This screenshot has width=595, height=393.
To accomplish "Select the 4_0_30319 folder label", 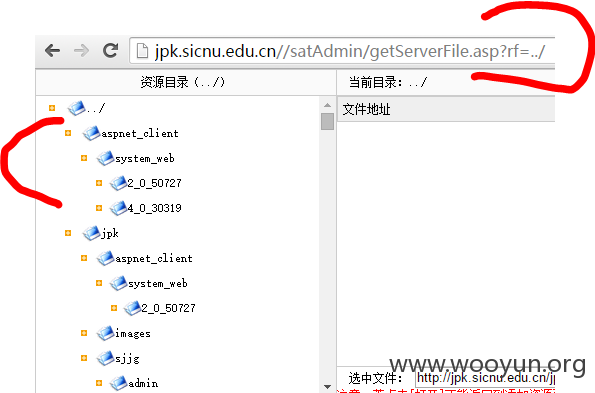I will click(x=154, y=208).
